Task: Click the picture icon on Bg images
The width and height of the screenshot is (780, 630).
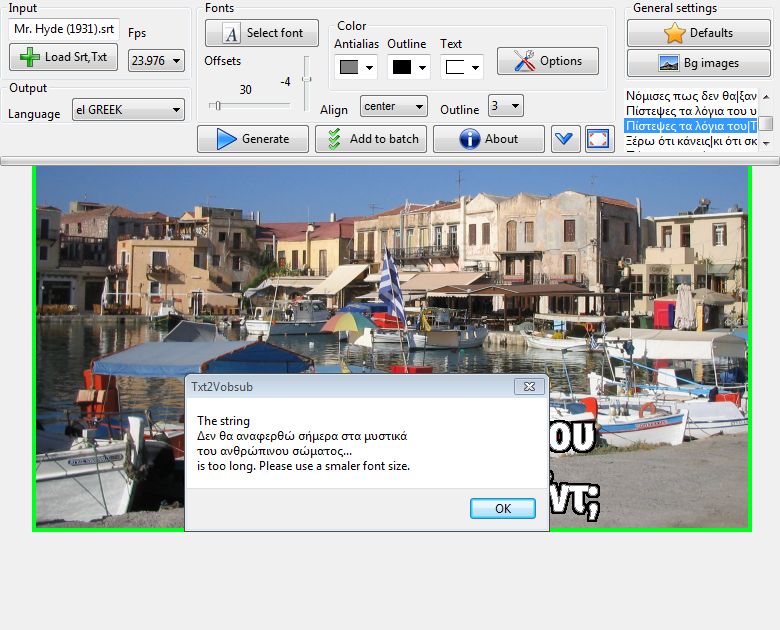Action: tap(669, 63)
